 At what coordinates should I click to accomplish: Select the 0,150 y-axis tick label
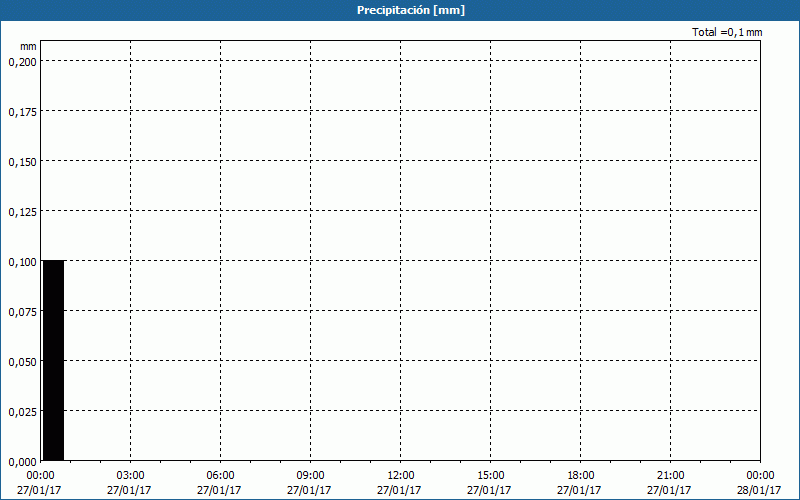coord(22,161)
